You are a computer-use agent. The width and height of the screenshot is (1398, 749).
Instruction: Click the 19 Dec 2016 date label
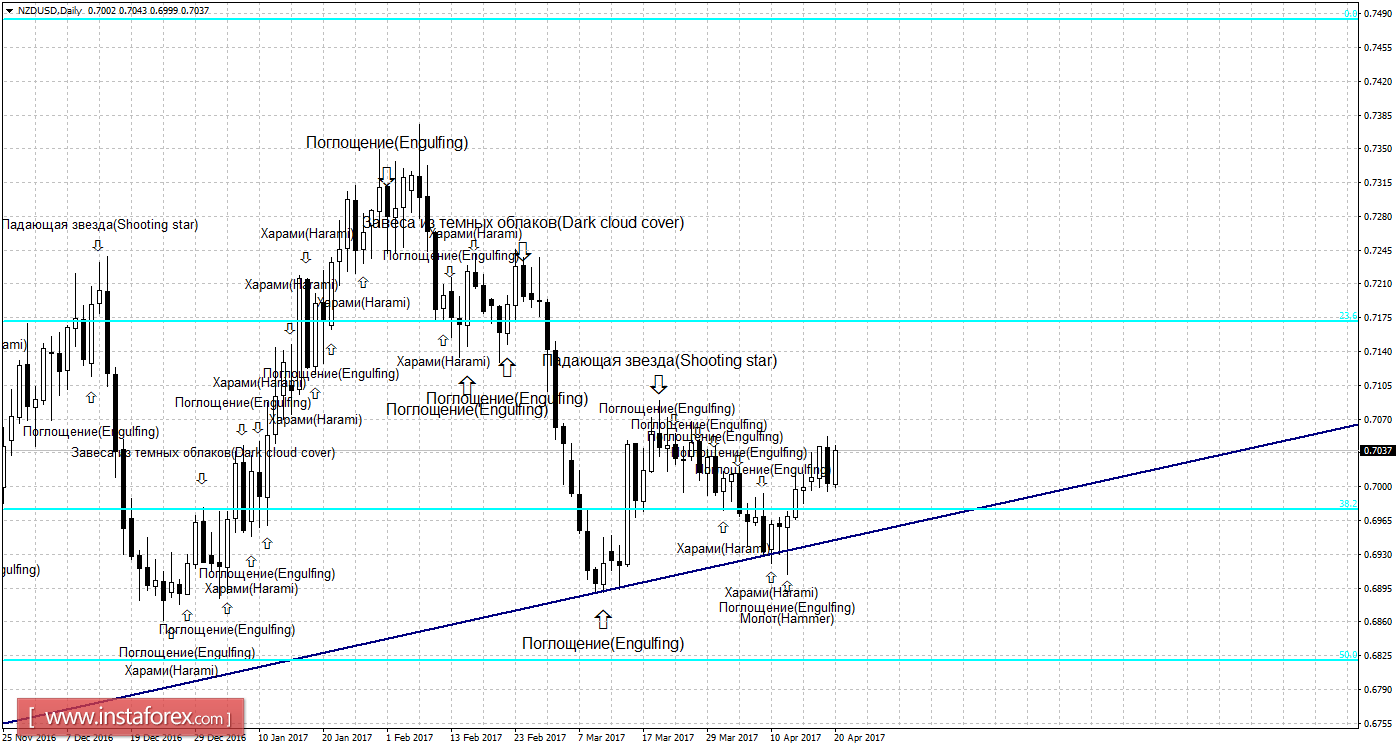154,738
